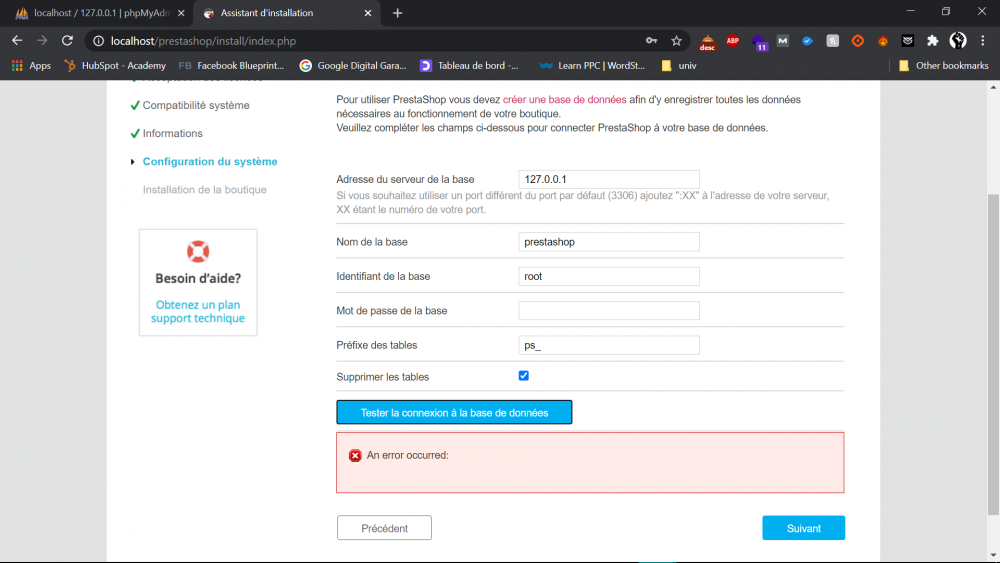
Task: Click the purple extension with badge 11
Action: point(758,42)
